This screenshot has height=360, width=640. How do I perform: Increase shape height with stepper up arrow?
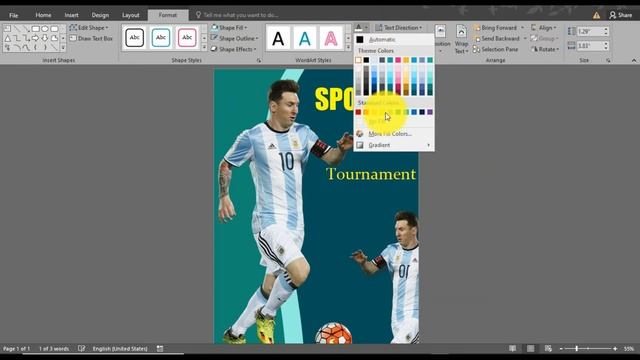(x=606, y=29)
